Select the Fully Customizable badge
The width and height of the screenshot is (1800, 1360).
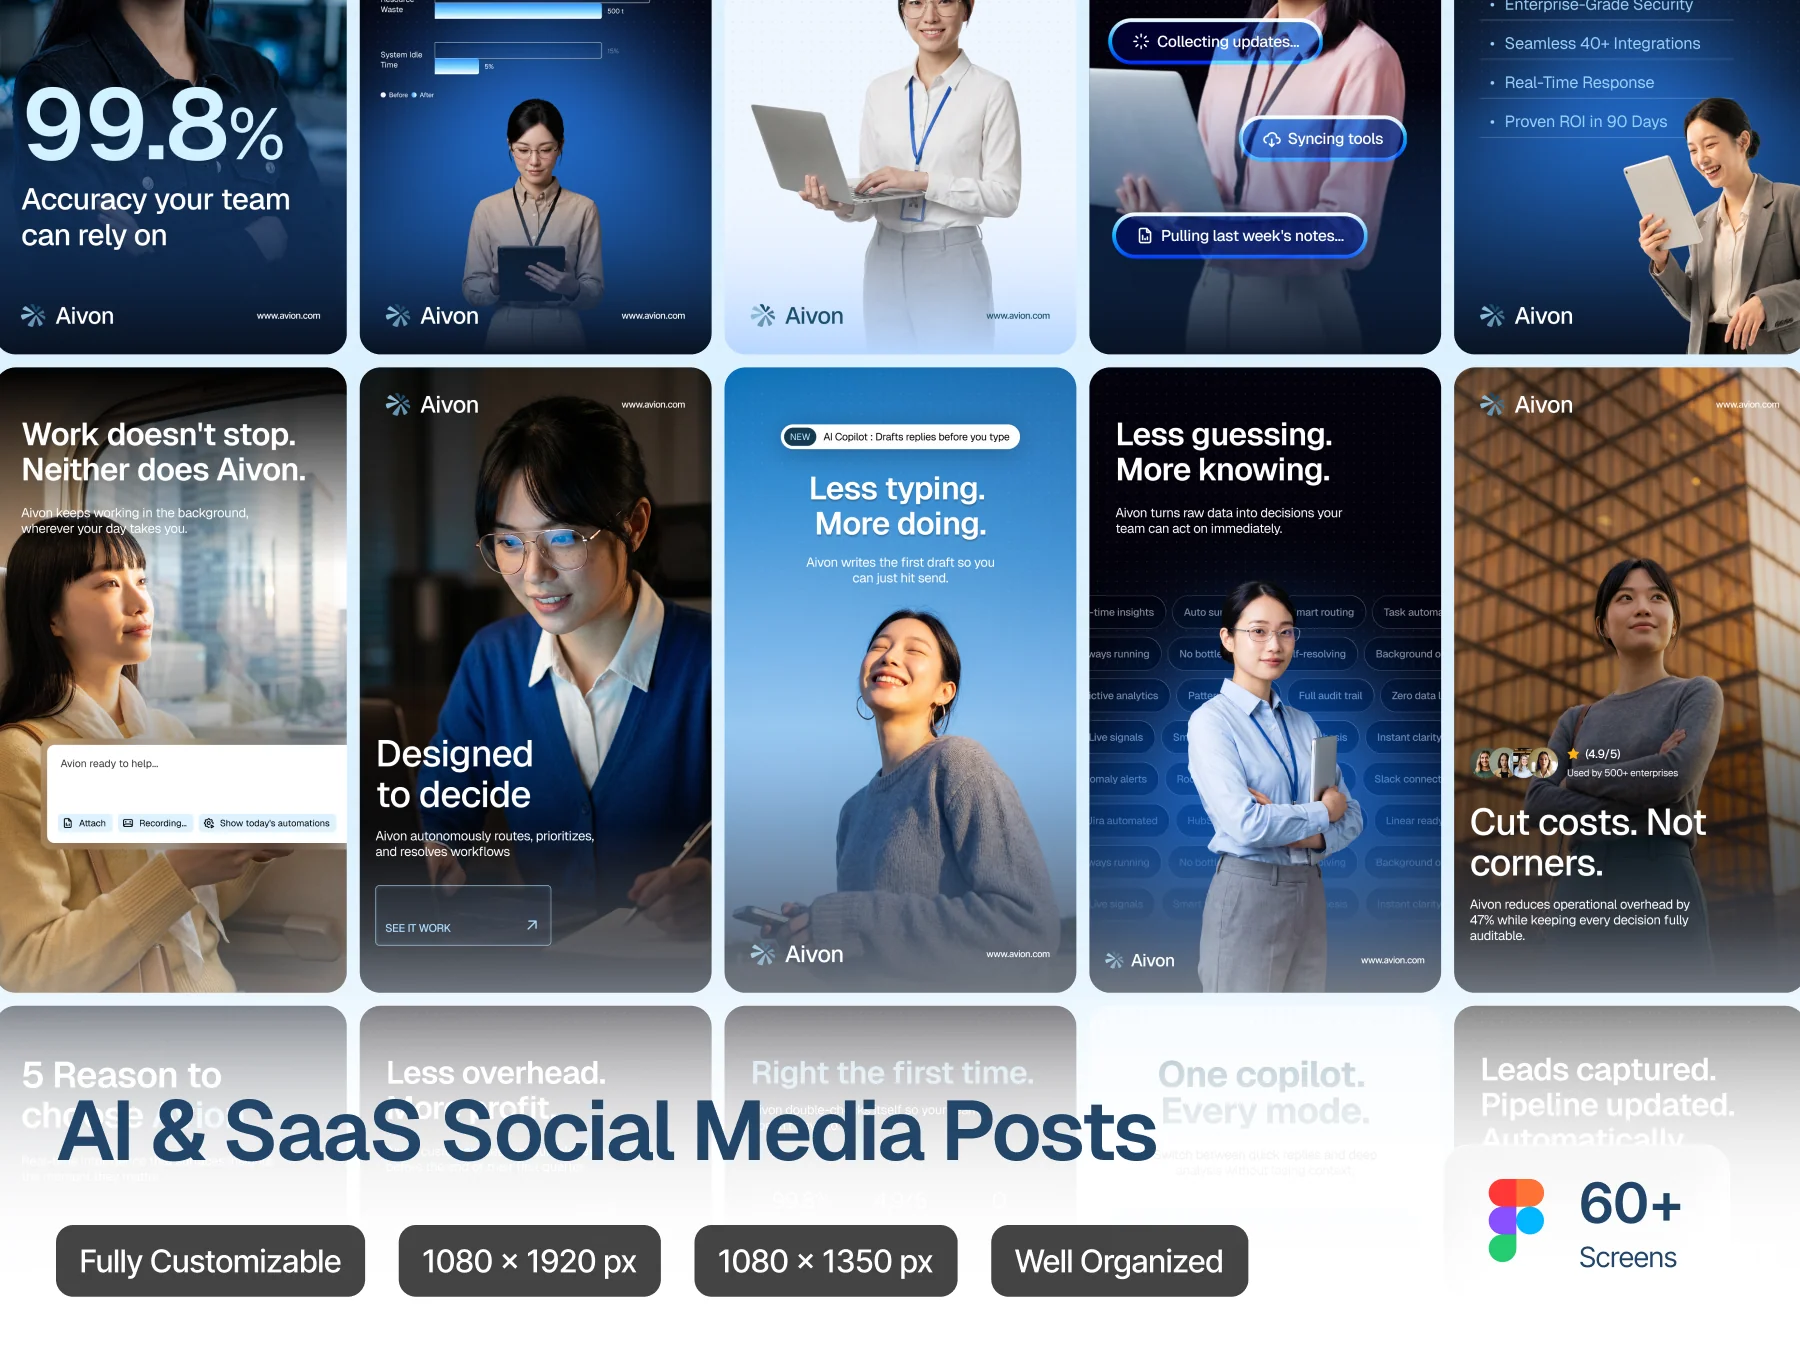[210, 1261]
